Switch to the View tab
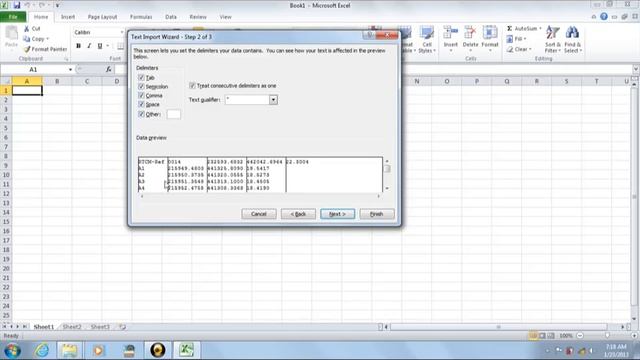The image size is (640, 360). tap(225, 17)
